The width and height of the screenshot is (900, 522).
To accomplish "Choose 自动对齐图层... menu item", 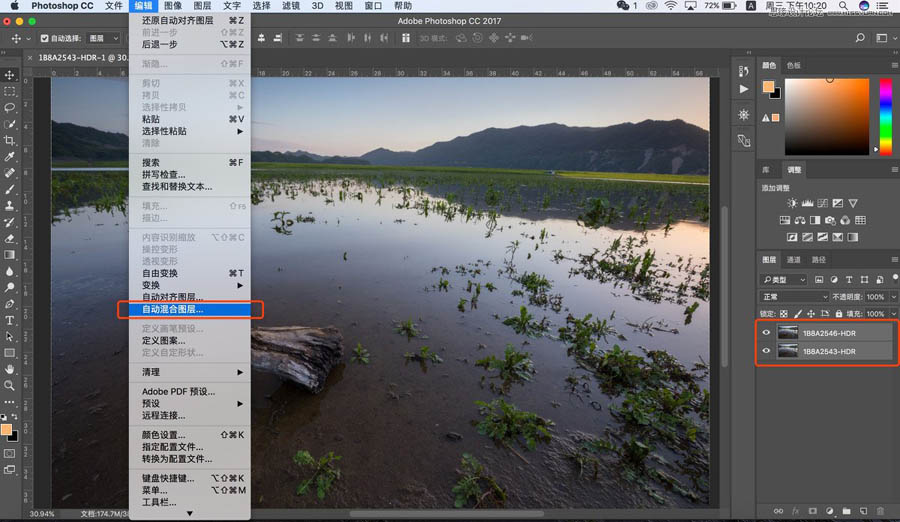I will point(189,297).
